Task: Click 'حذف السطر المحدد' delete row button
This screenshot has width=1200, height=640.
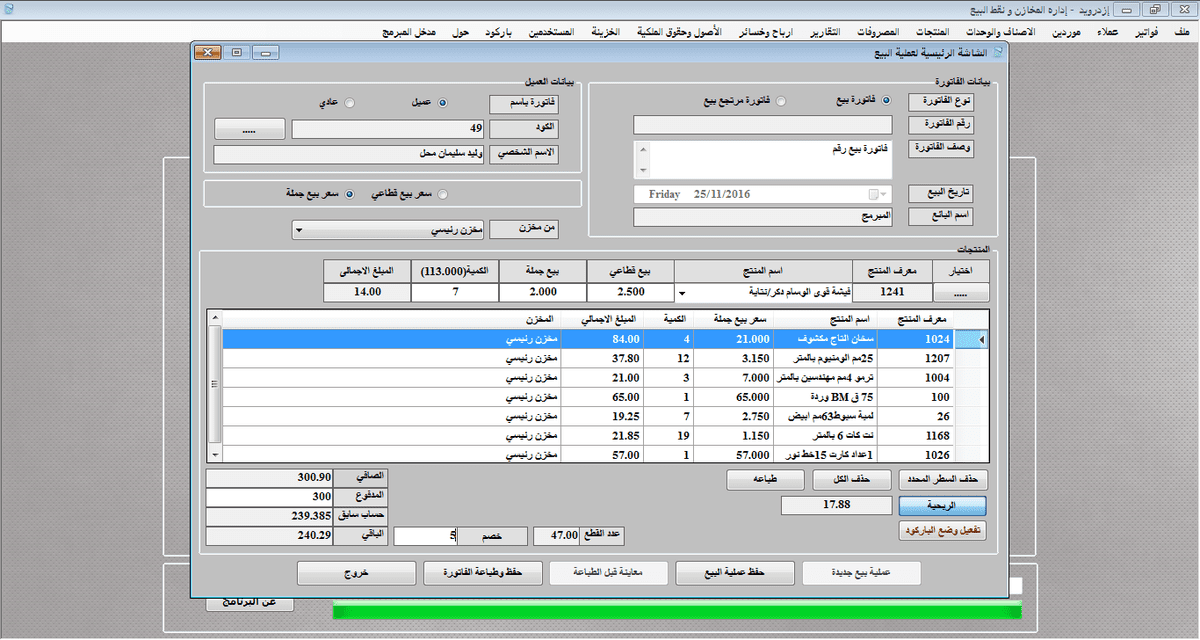Action: click(x=942, y=479)
